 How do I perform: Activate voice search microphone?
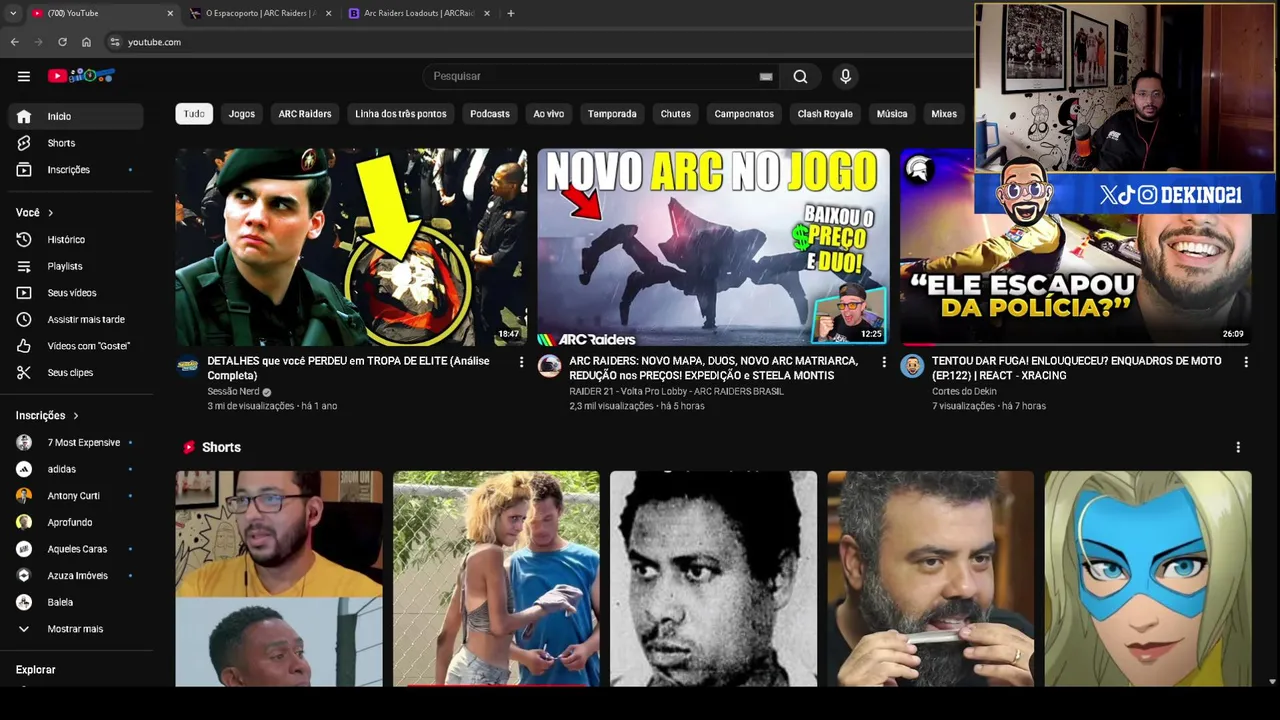click(845, 76)
